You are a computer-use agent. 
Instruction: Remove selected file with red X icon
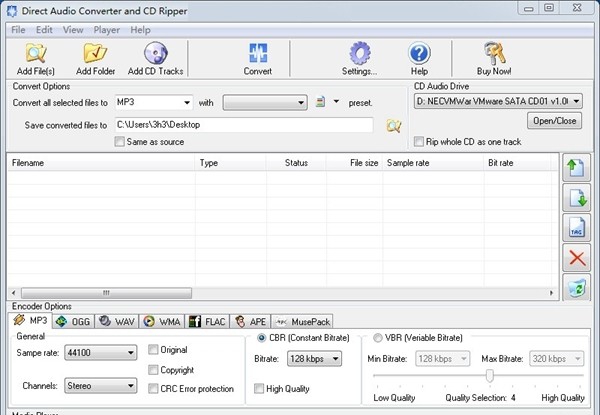576,258
